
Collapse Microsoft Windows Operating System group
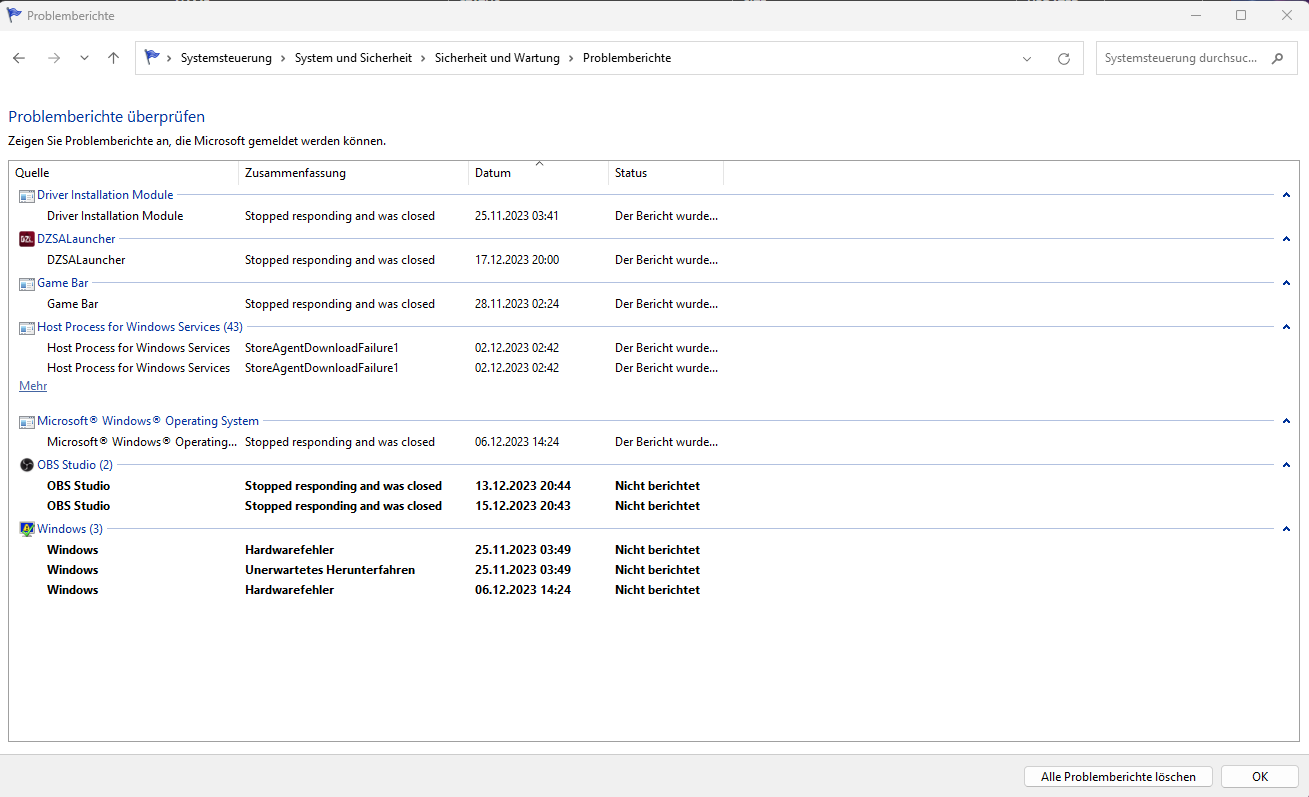(1286, 421)
